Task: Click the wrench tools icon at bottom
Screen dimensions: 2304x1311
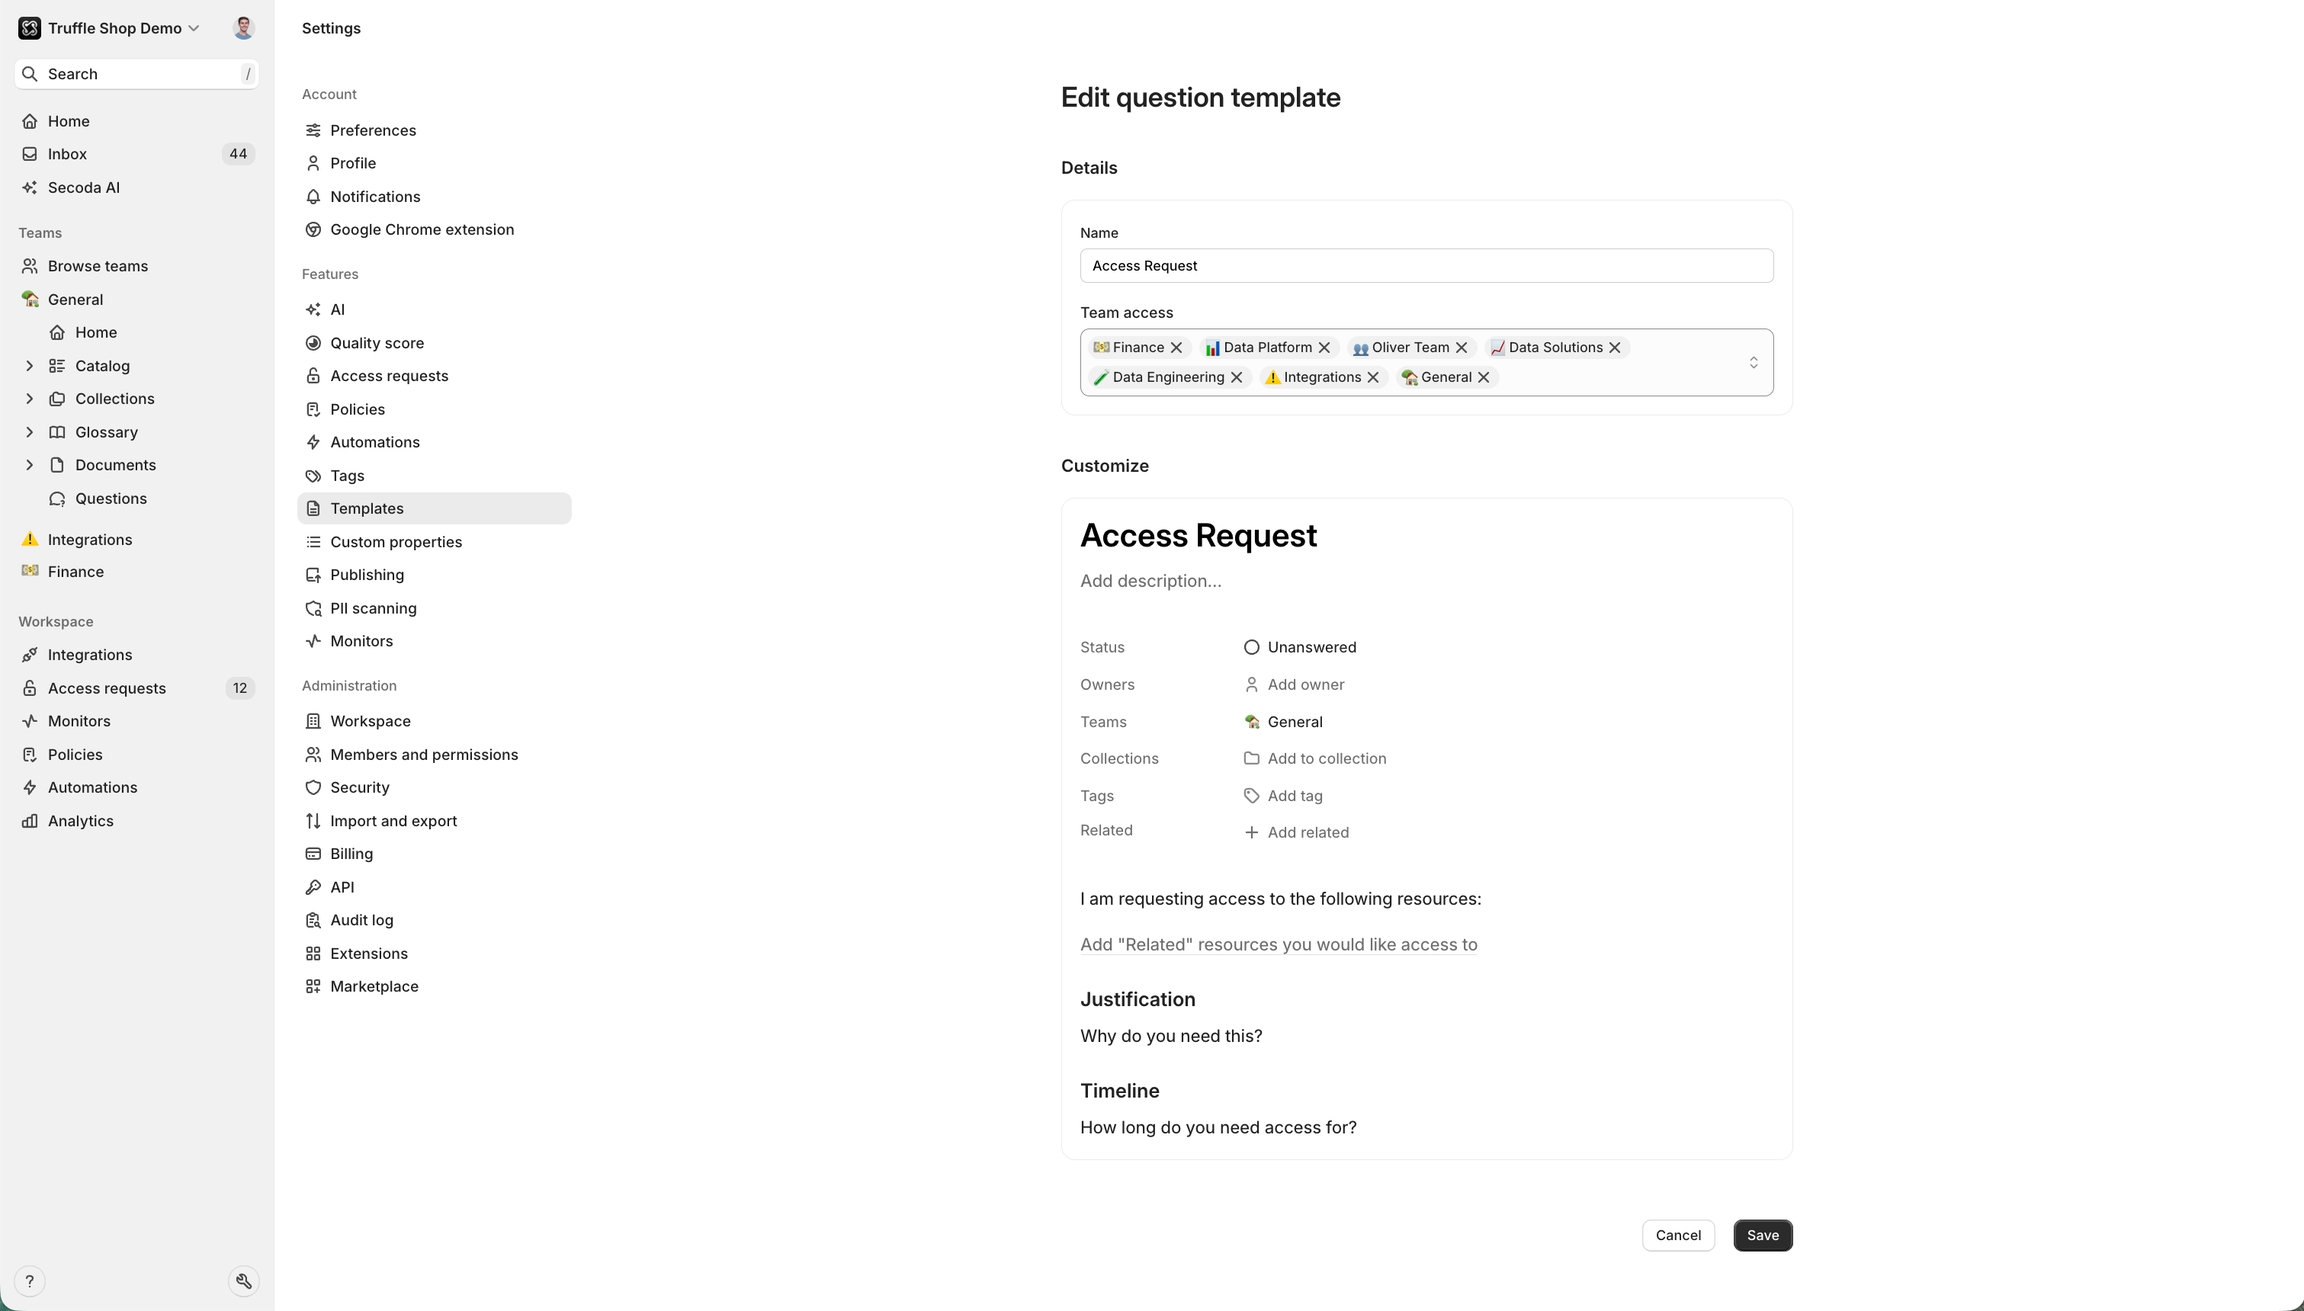Action: tap(243, 1281)
